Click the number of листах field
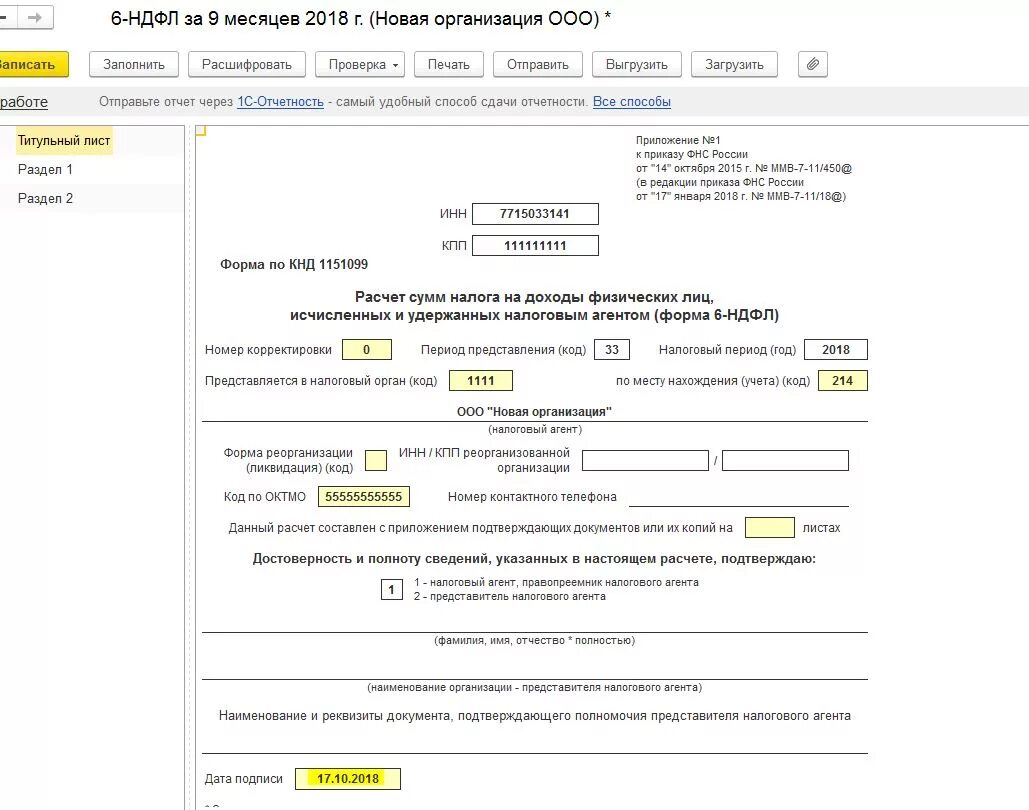The image size is (1029, 810). (x=770, y=528)
